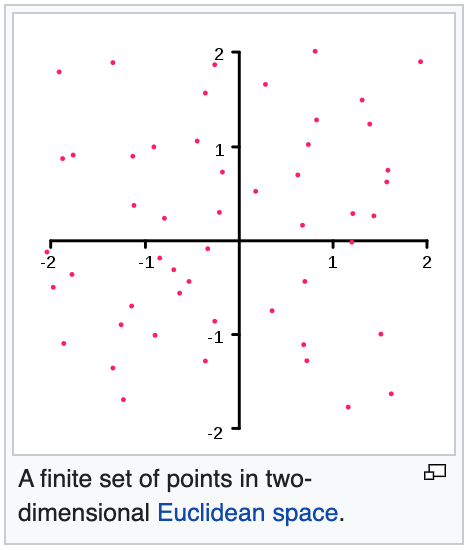Click the '-2' label on the horizontal axis
The image size is (470, 550).
(48, 262)
